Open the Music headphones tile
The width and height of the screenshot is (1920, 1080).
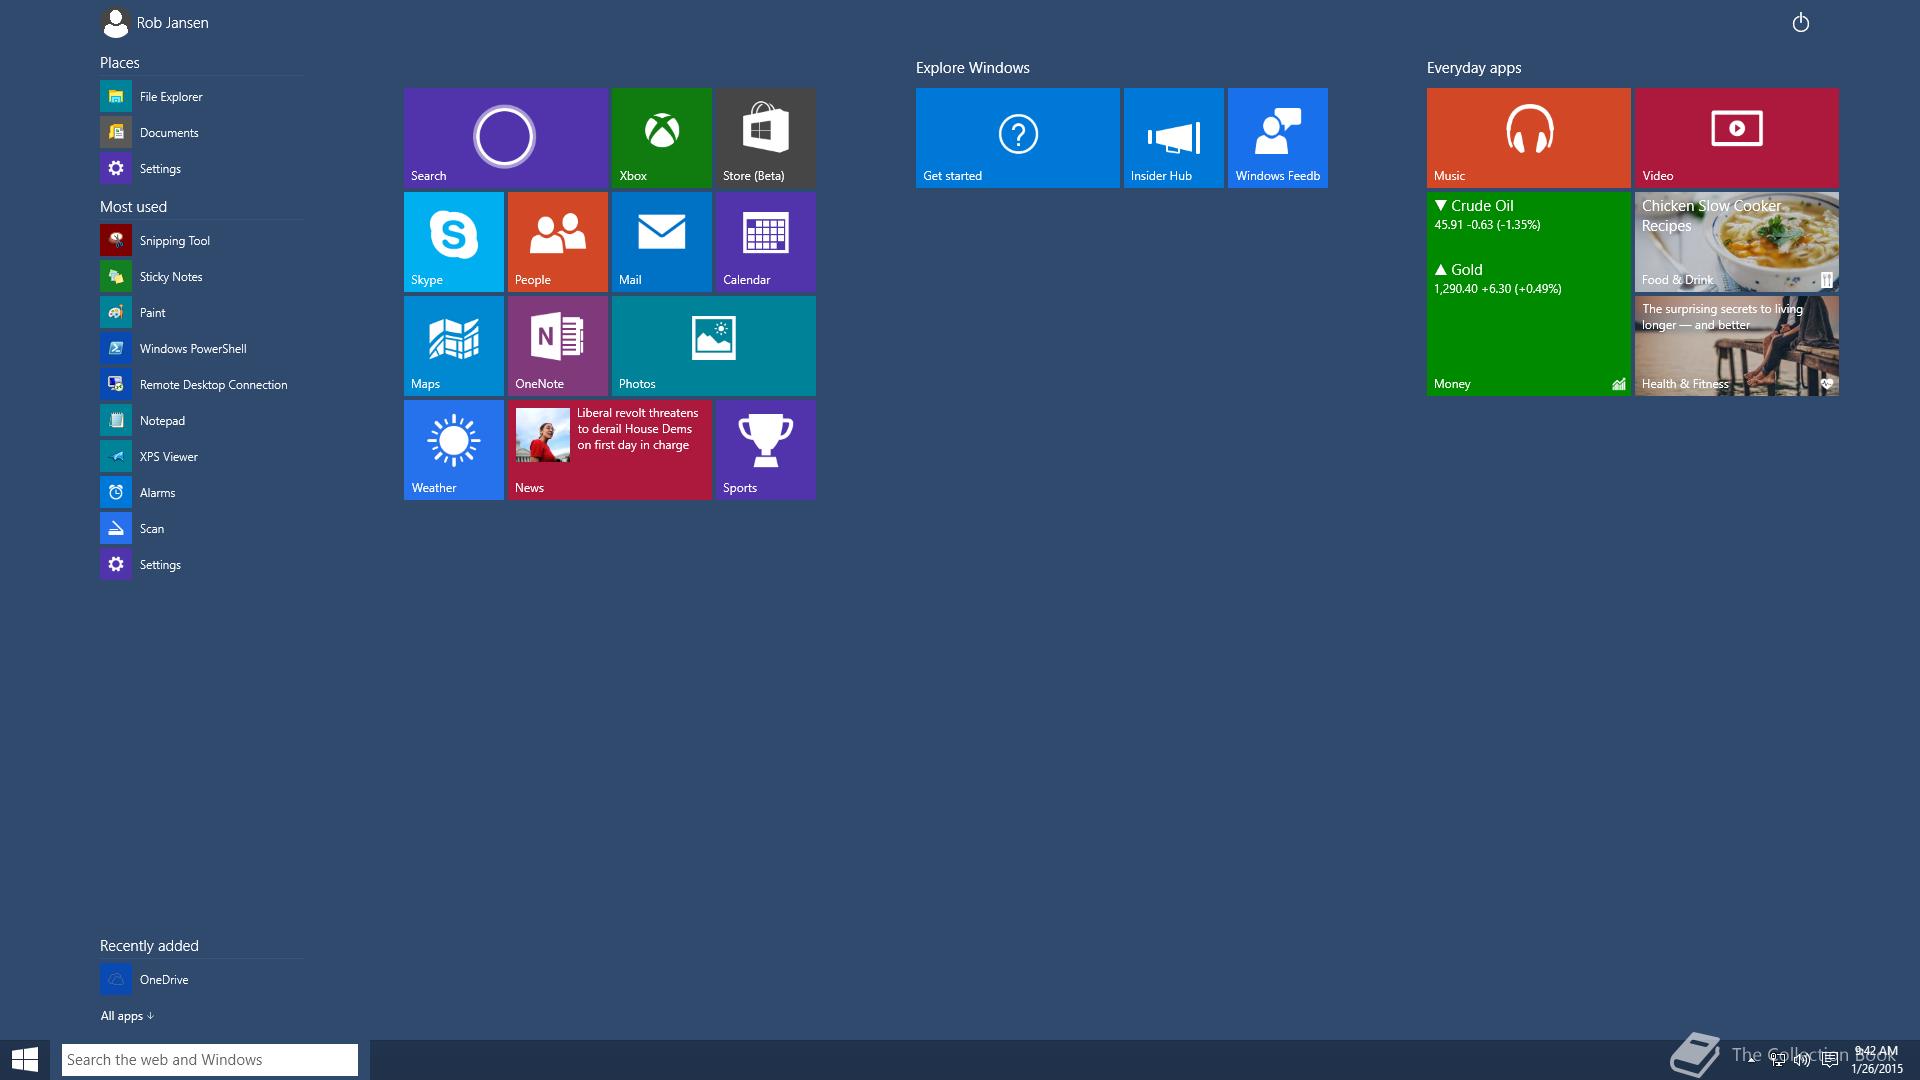[x=1529, y=138]
